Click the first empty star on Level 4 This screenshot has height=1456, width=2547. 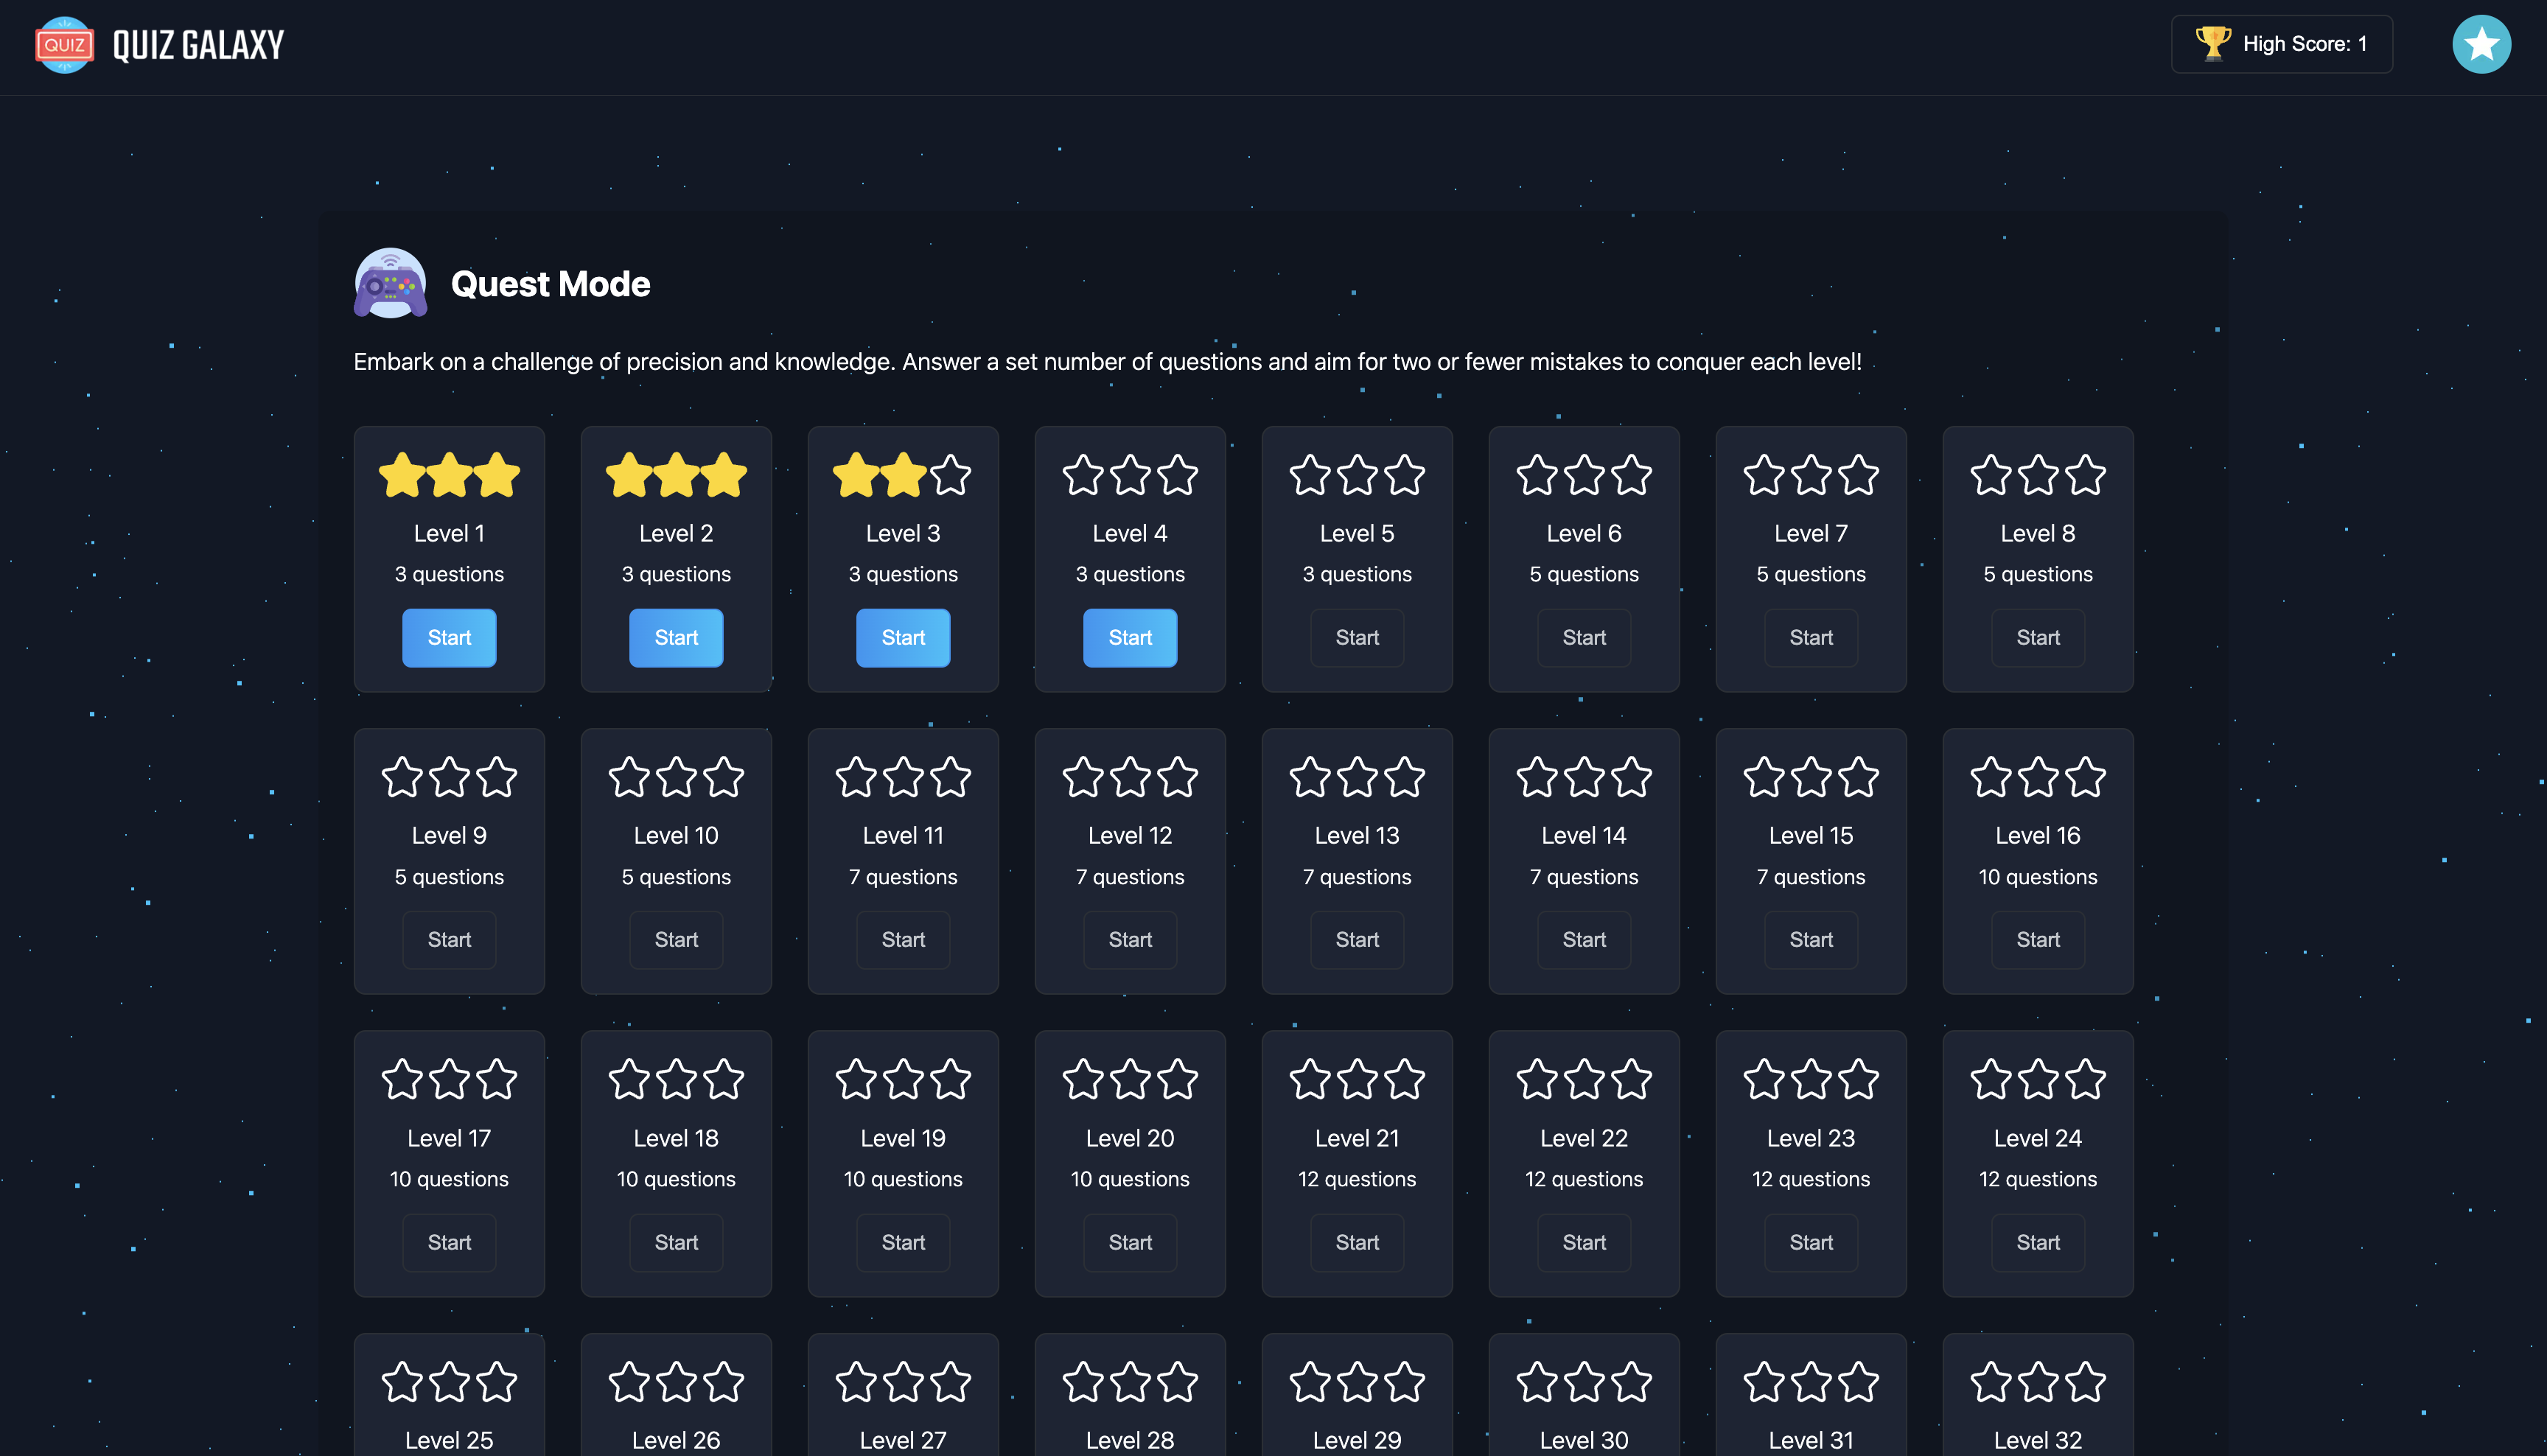point(1083,475)
